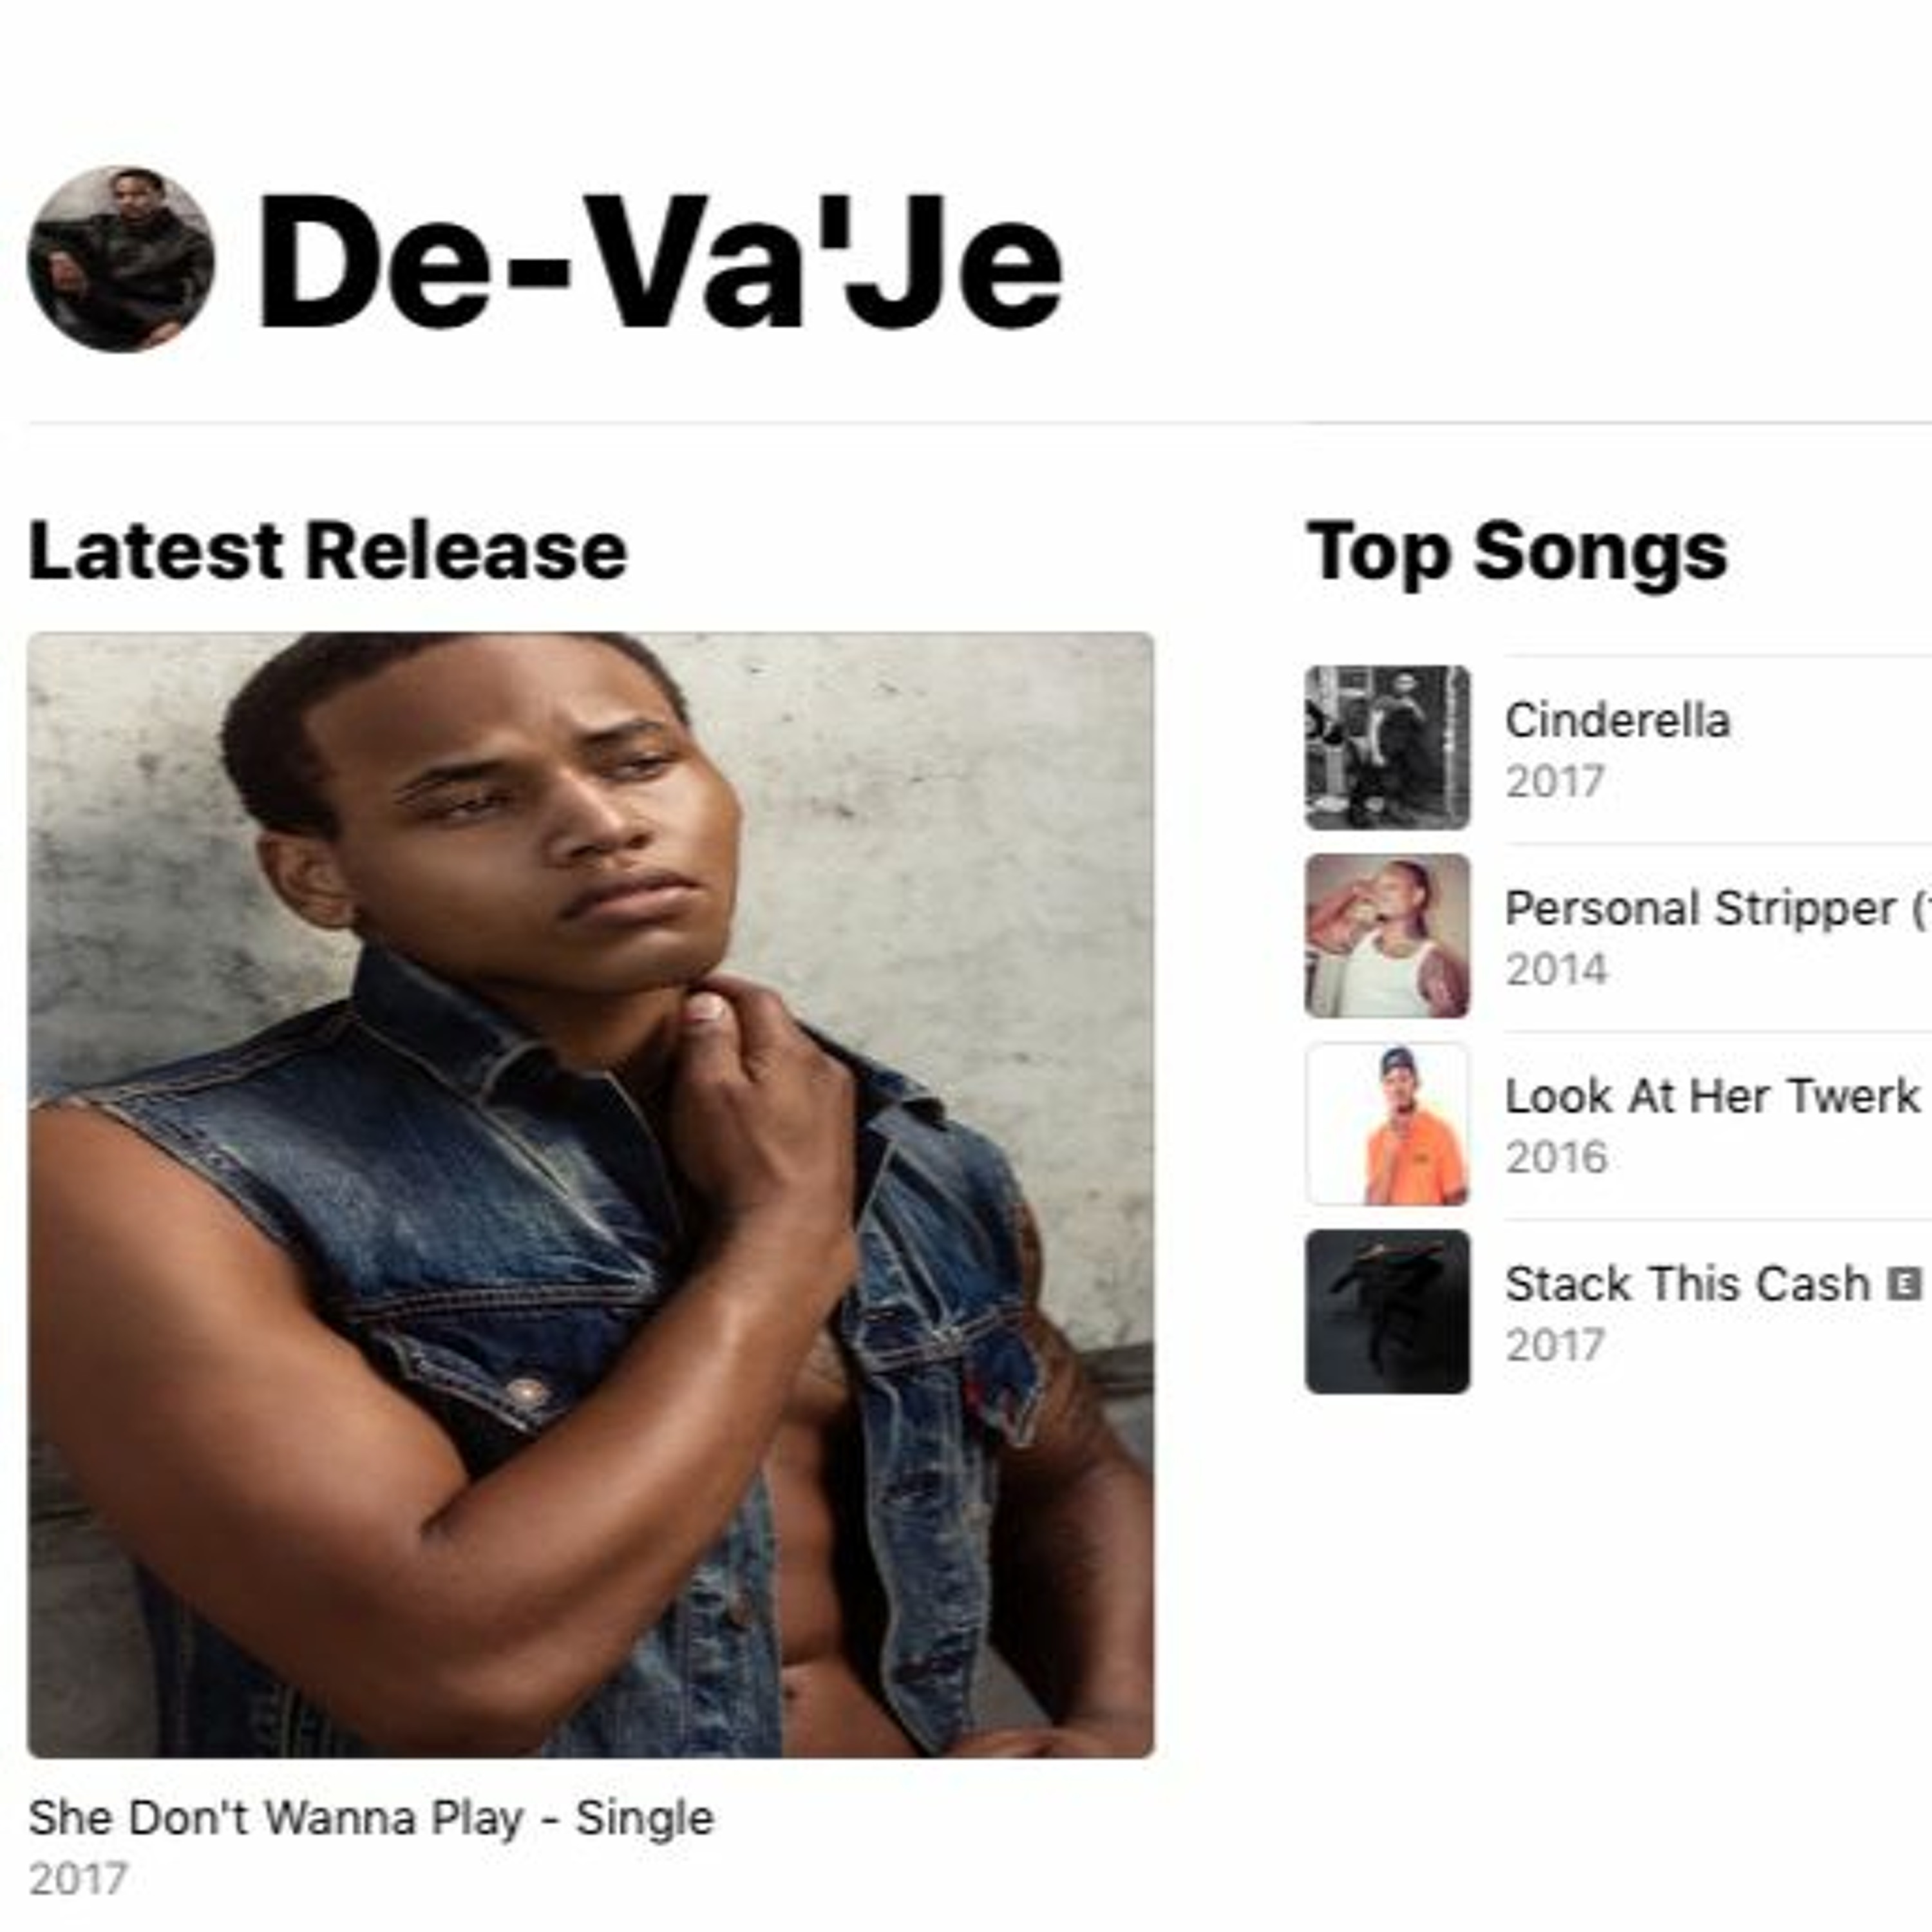Click the explicit E badge beside Stack This Cash
This screenshot has width=1932, height=1932.
(x=1904, y=1283)
